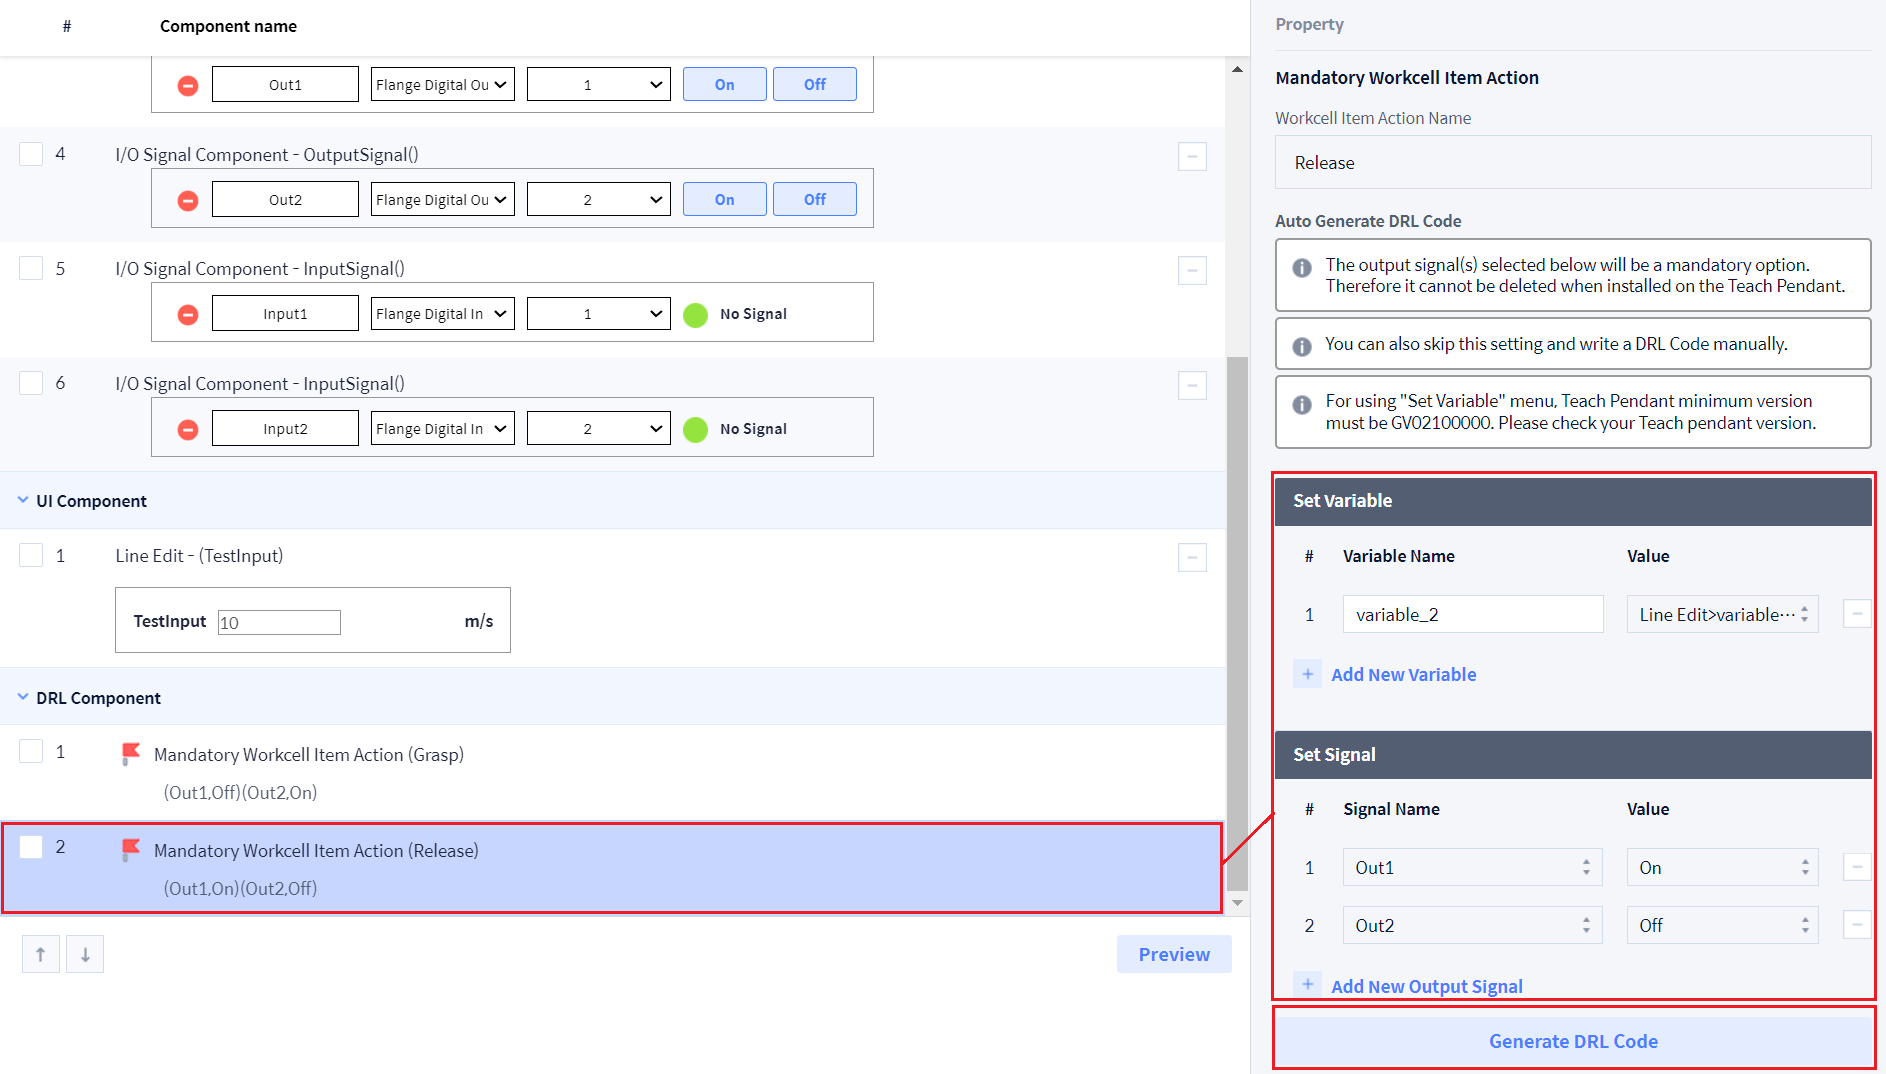Open Flange Digital In dropdown for Input1
The image size is (1886, 1074).
coord(442,314)
